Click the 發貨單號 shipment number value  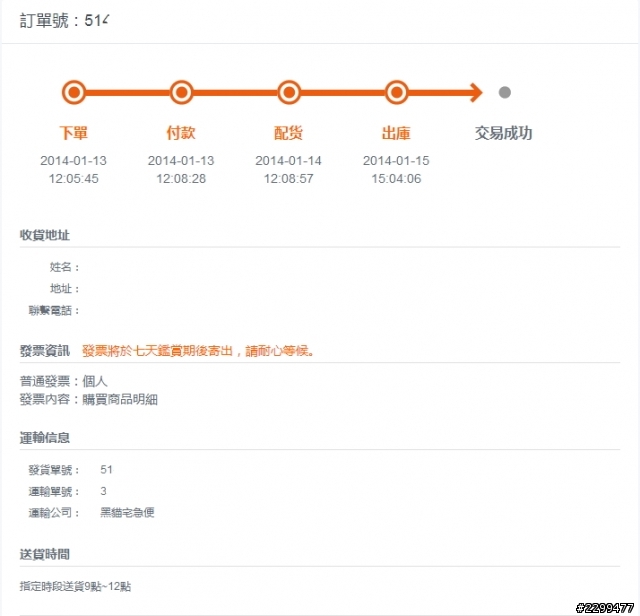pyautogui.click(x=107, y=469)
